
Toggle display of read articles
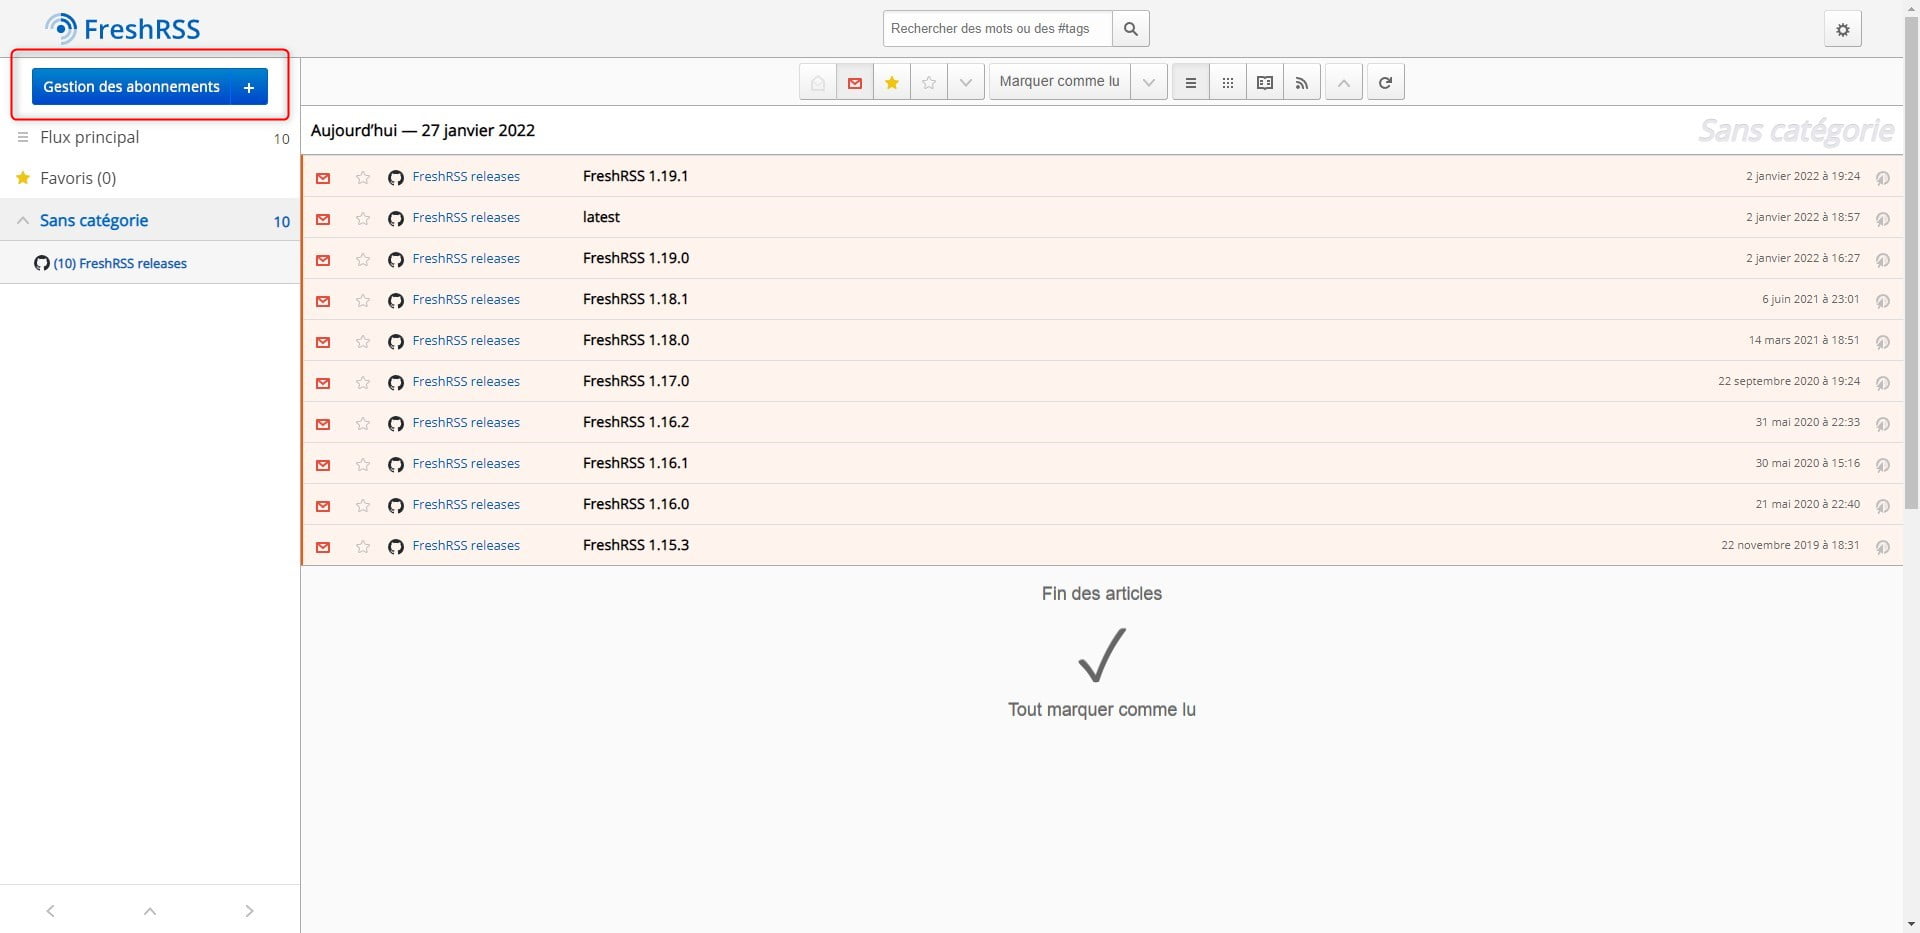tap(817, 82)
